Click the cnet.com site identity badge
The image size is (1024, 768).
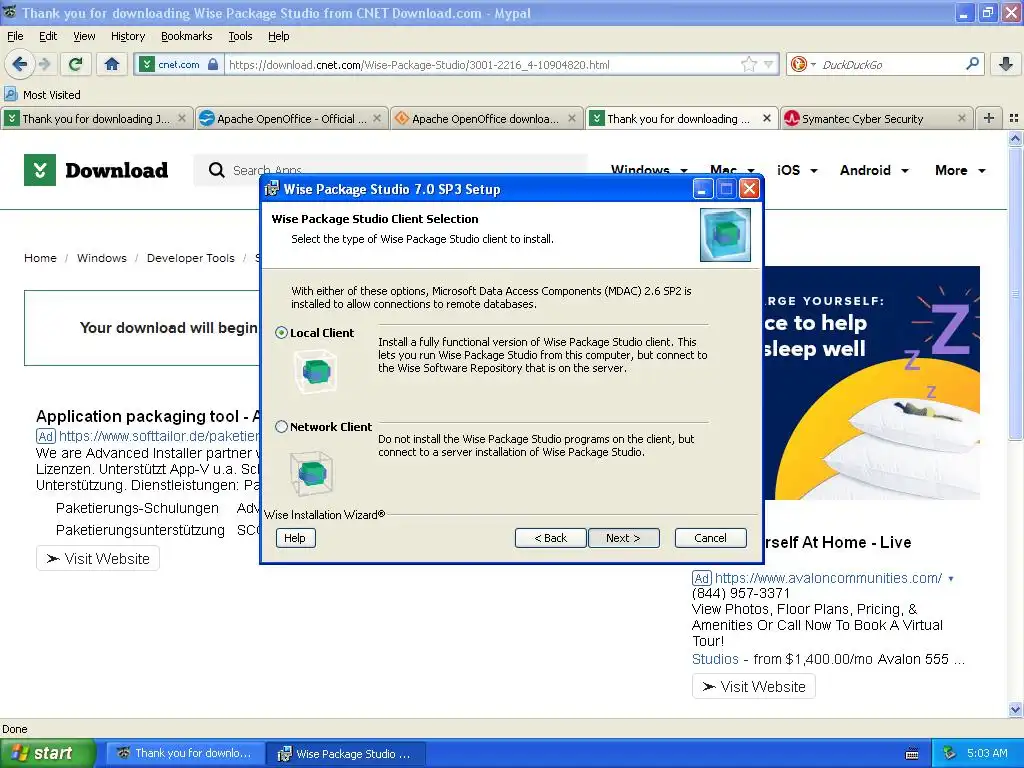[x=180, y=65]
